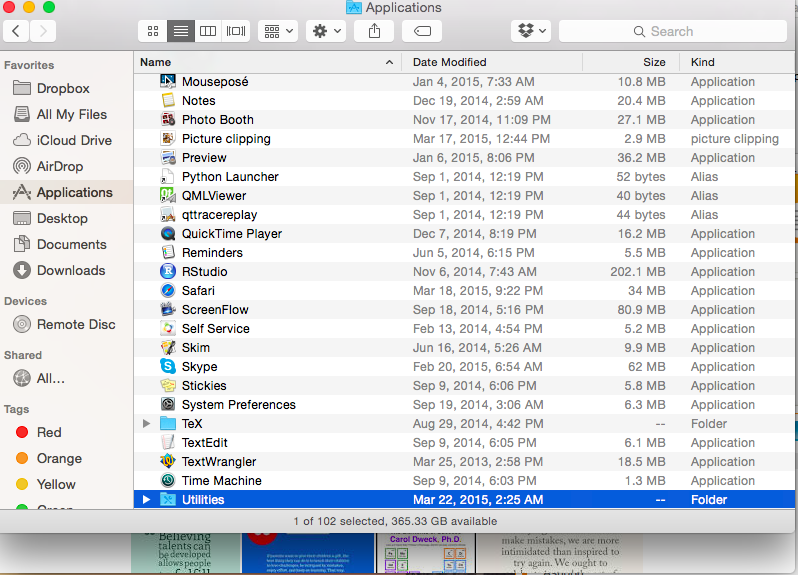Select the Preview app icon
This screenshot has width=798, height=575.
tap(168, 157)
